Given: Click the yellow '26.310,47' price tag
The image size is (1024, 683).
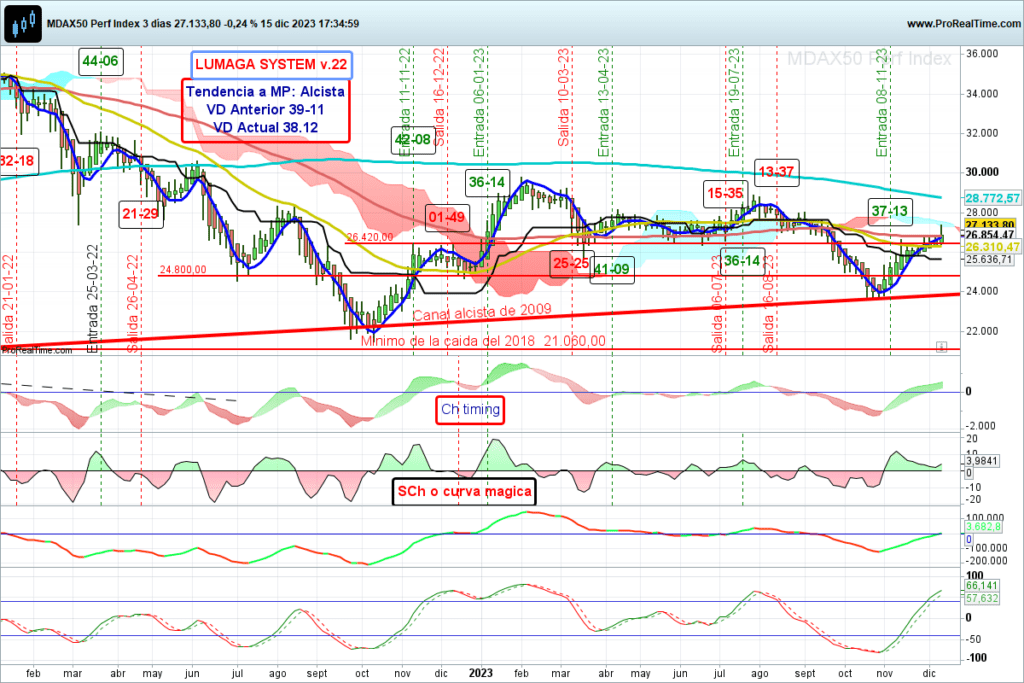Looking at the screenshot, I should (x=992, y=247).
